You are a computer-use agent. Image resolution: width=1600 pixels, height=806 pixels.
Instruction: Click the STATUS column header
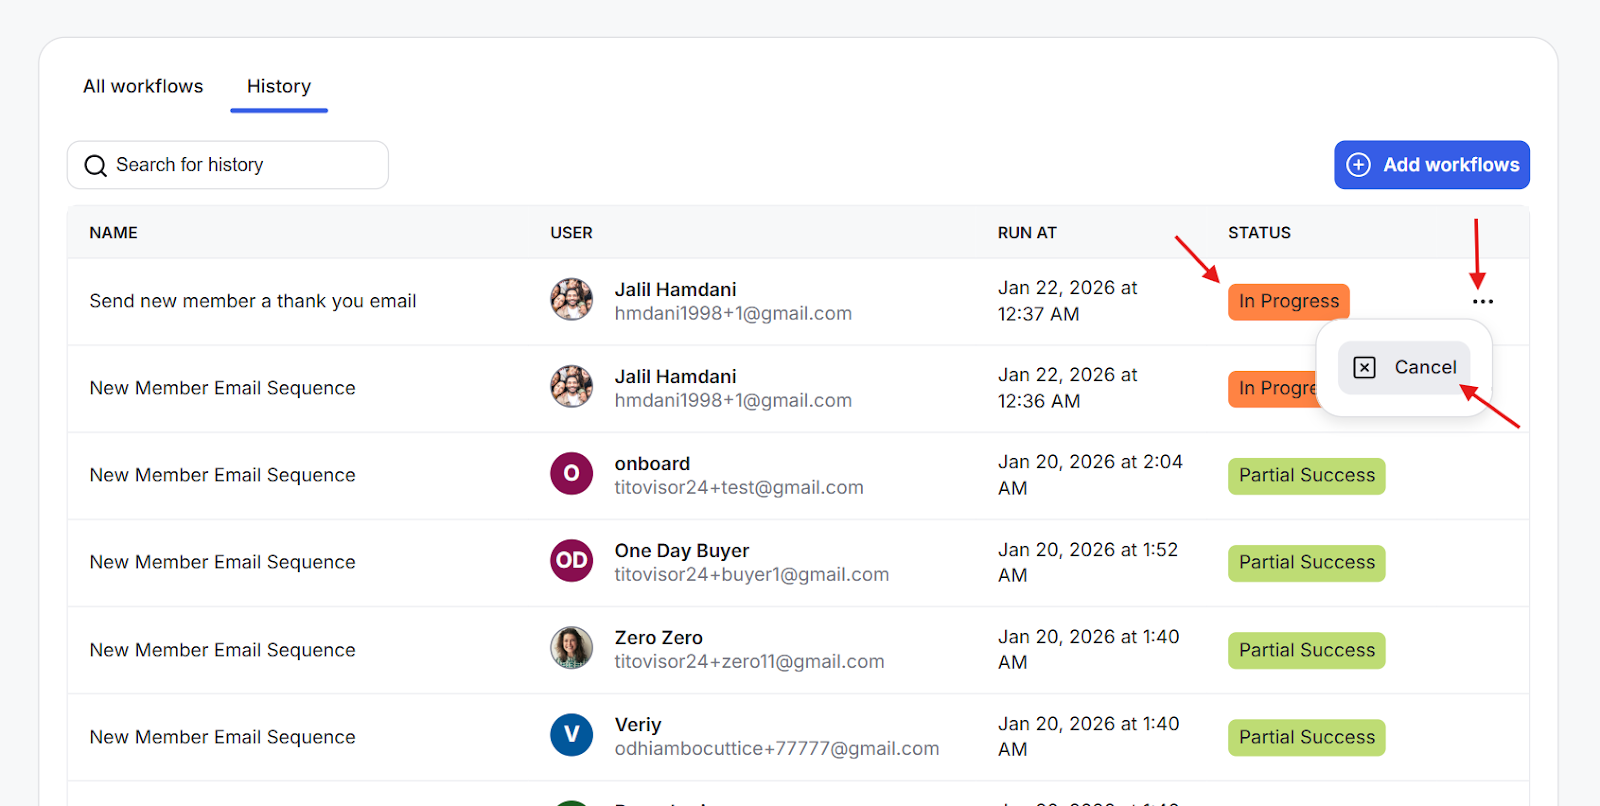coord(1259,233)
